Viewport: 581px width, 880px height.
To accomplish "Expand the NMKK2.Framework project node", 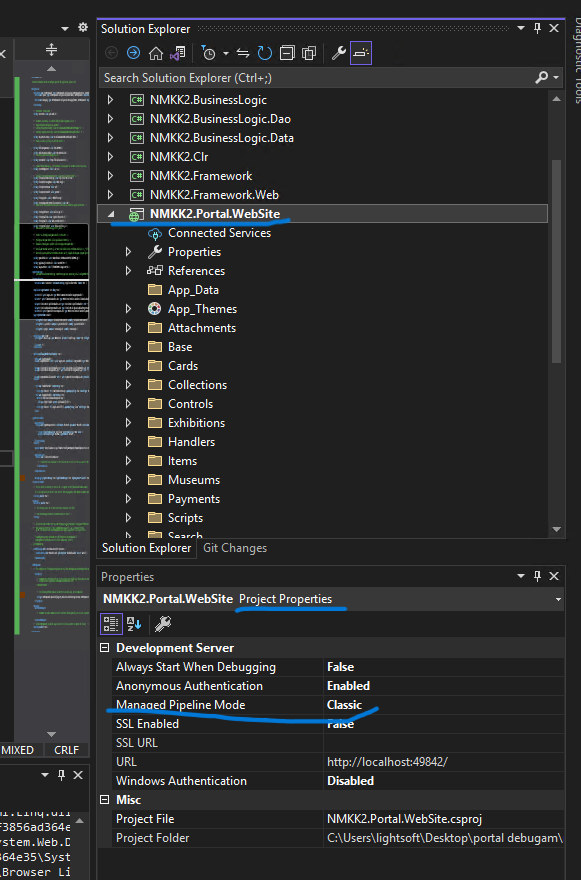I will point(111,176).
